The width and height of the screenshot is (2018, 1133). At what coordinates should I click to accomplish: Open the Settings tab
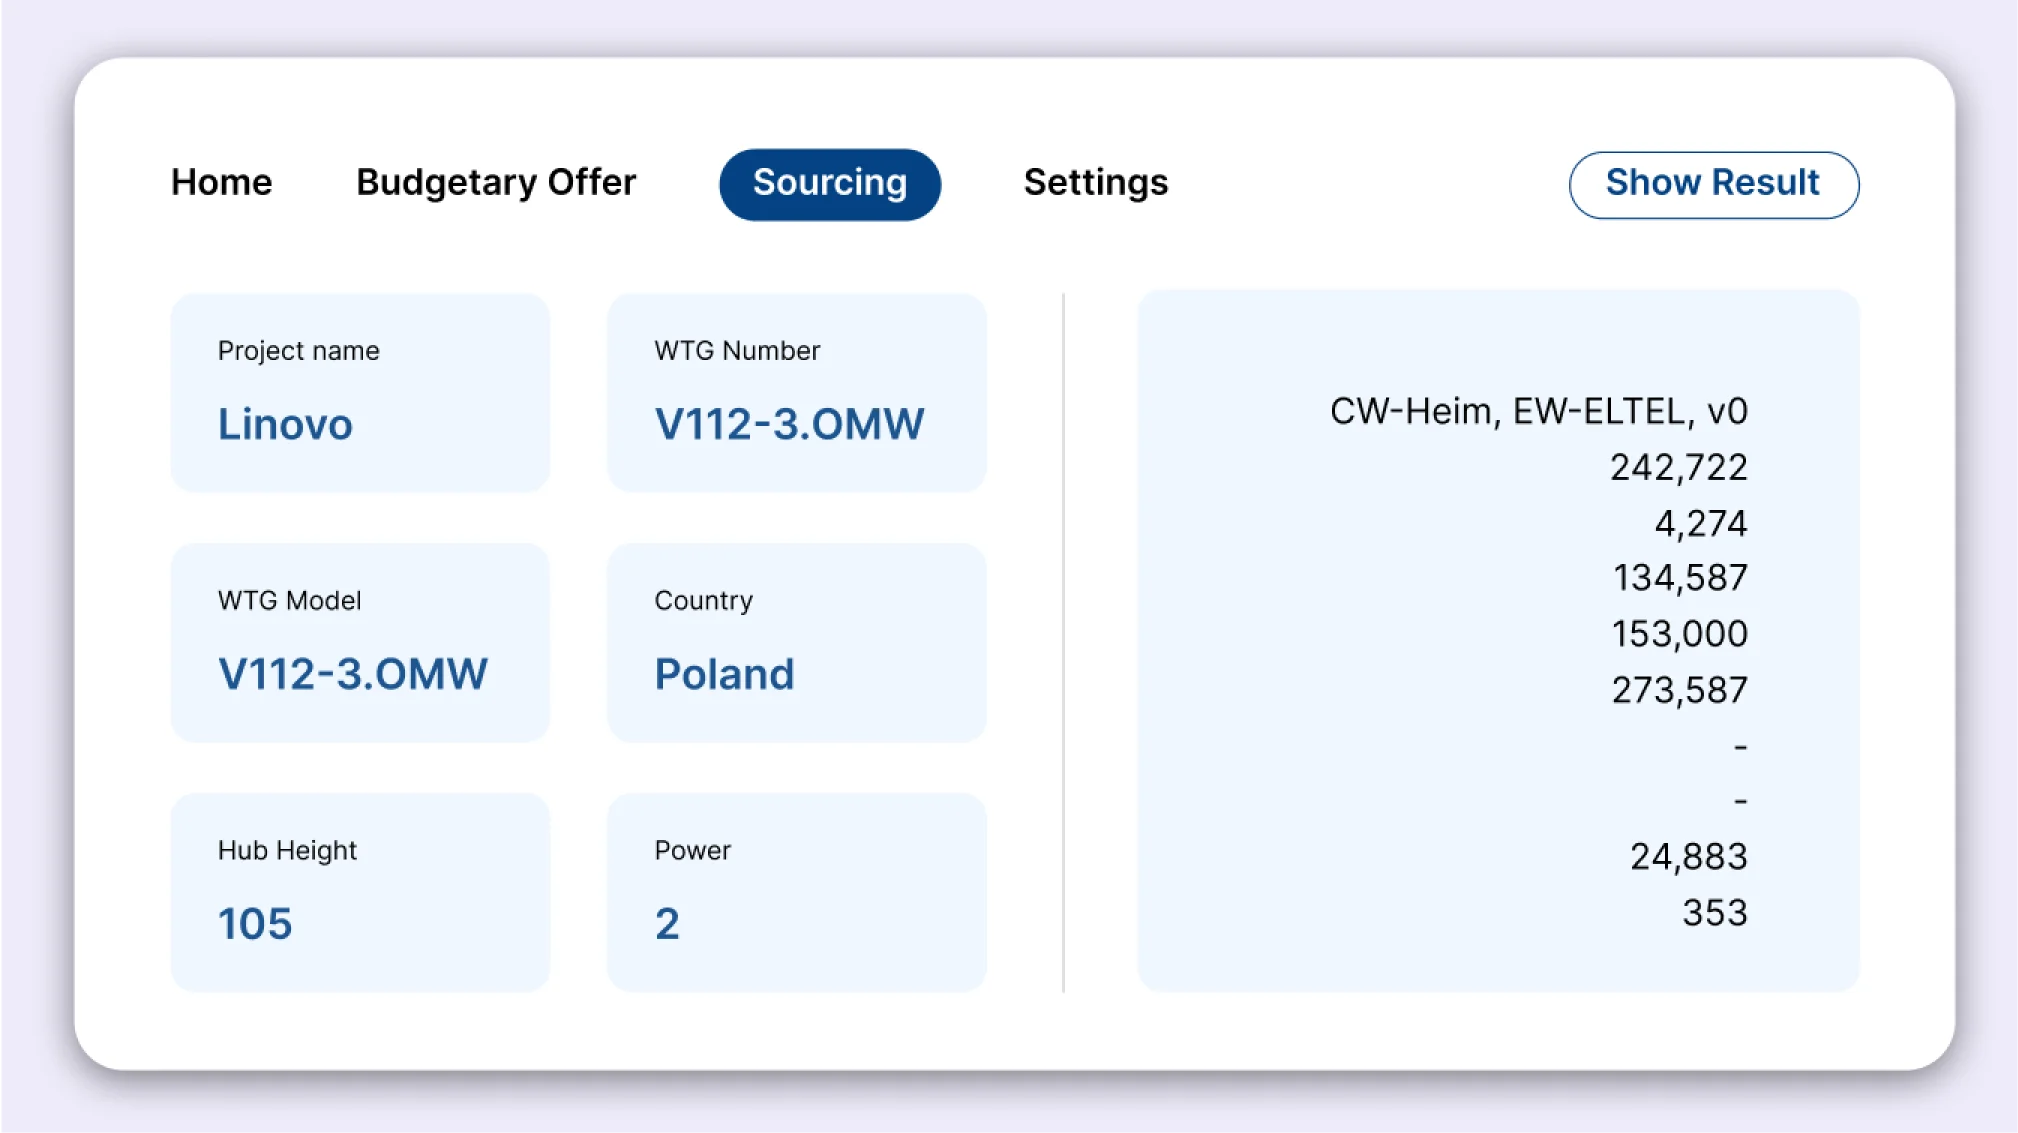pyautogui.click(x=1096, y=183)
